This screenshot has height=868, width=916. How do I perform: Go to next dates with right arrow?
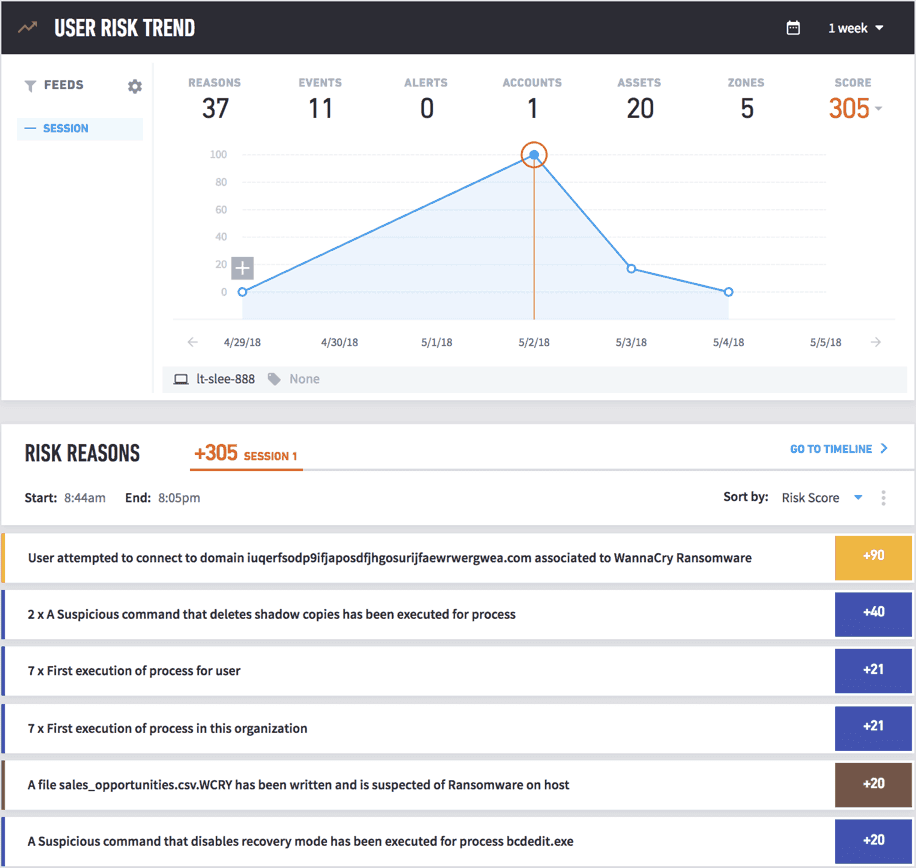[x=875, y=342]
